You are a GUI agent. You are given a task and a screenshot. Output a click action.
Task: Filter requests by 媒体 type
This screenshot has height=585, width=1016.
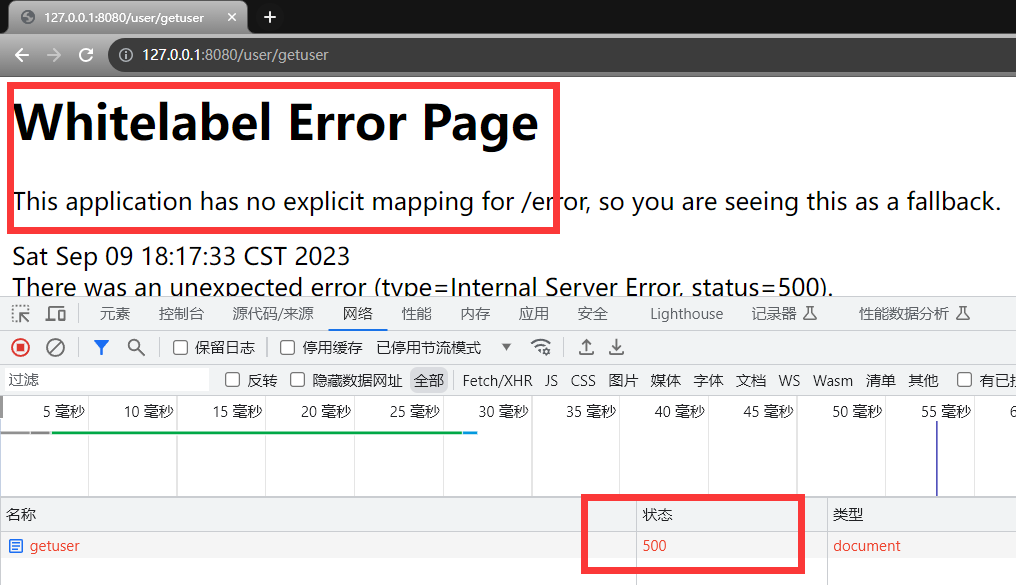665,381
